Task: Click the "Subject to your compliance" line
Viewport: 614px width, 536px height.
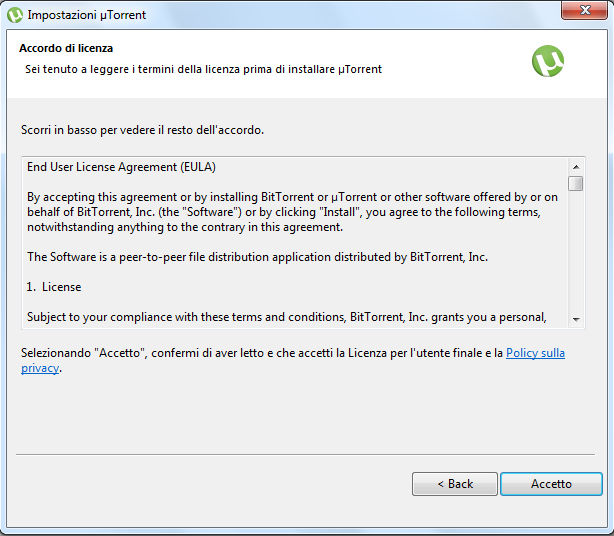Action: click(x=287, y=317)
